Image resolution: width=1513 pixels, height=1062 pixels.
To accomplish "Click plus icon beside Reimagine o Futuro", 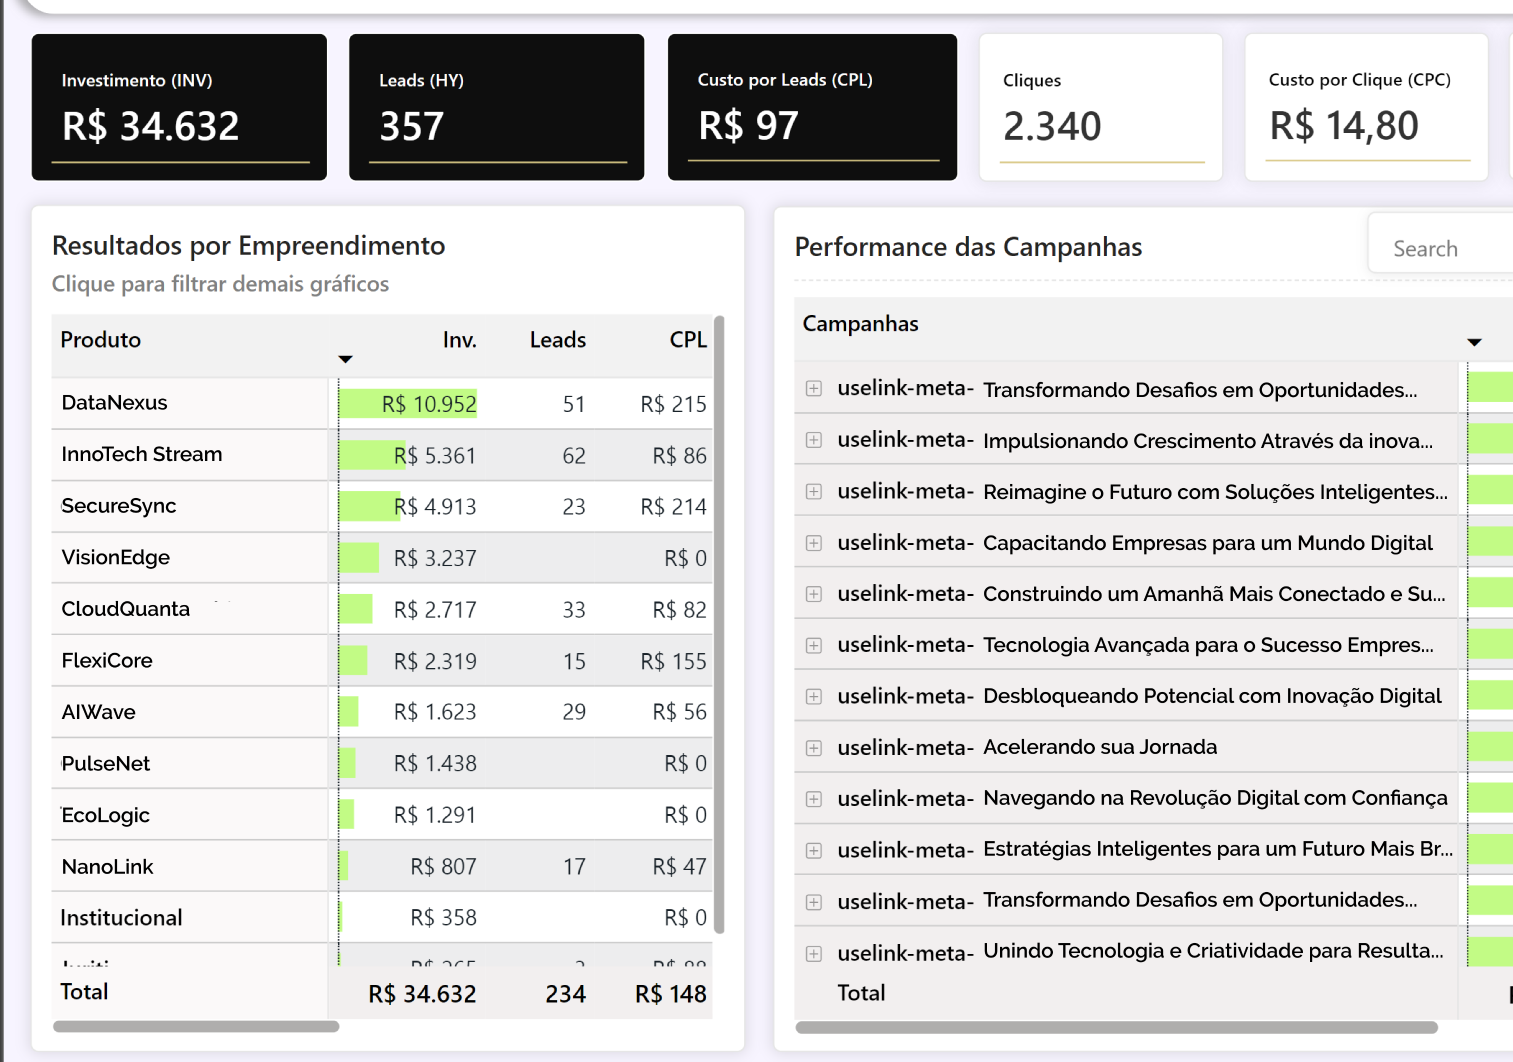I will (814, 491).
